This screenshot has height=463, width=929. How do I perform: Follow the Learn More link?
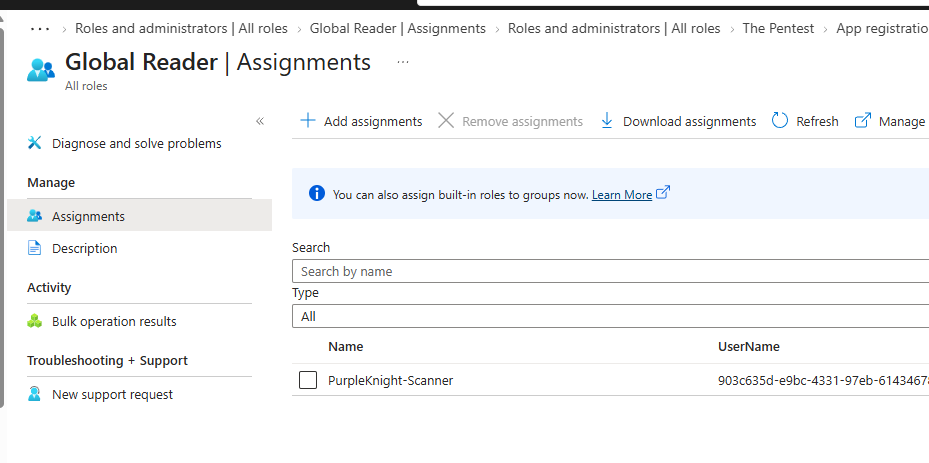click(x=622, y=194)
